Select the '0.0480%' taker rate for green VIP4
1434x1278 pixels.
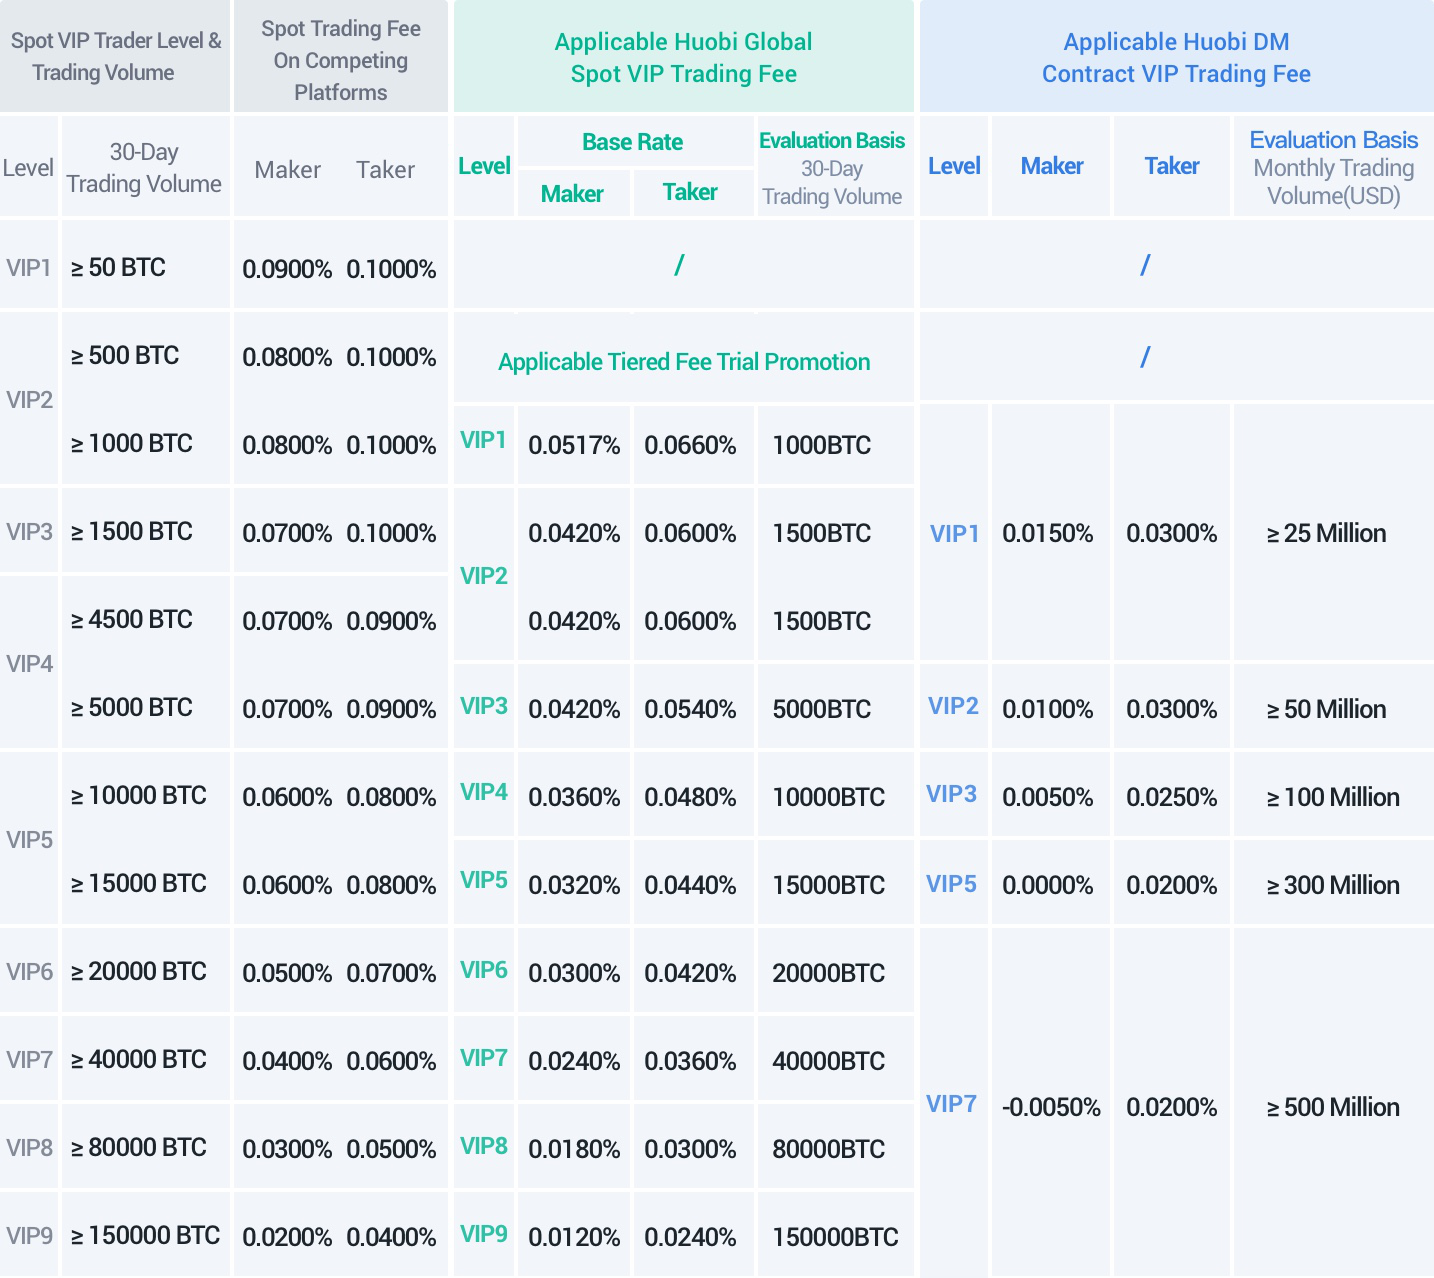(690, 797)
